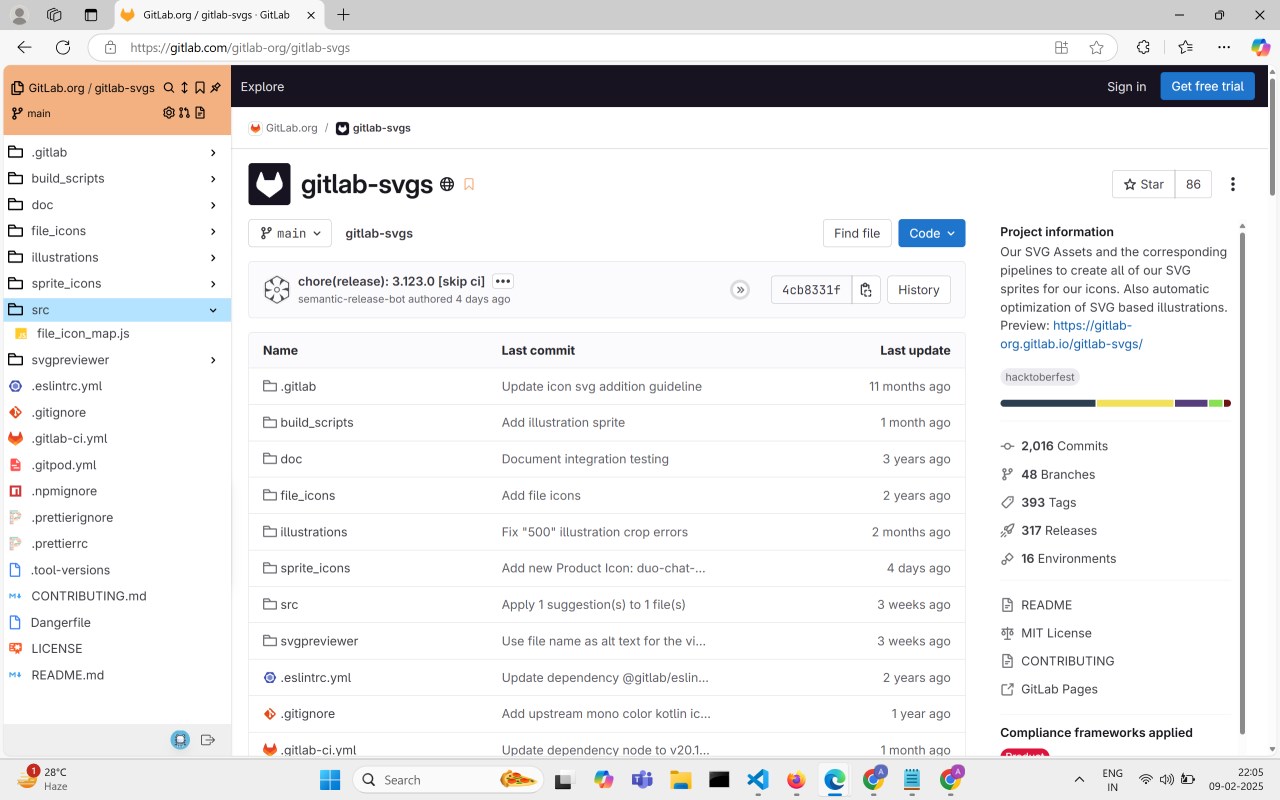The image size is (1280, 800).
Task: Expand the .gitlab folder in sidebar tree
Action: [x=213, y=152]
